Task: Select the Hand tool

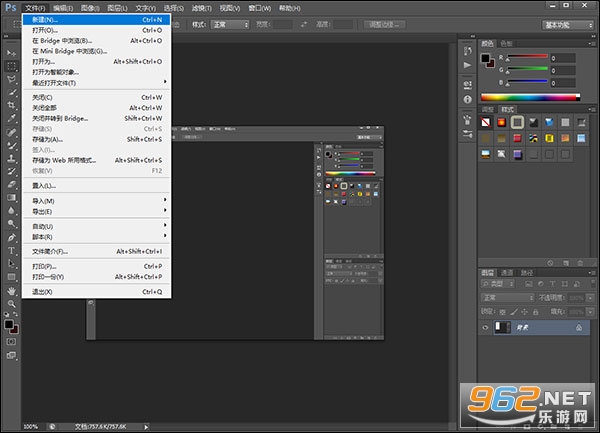Action: [11, 291]
